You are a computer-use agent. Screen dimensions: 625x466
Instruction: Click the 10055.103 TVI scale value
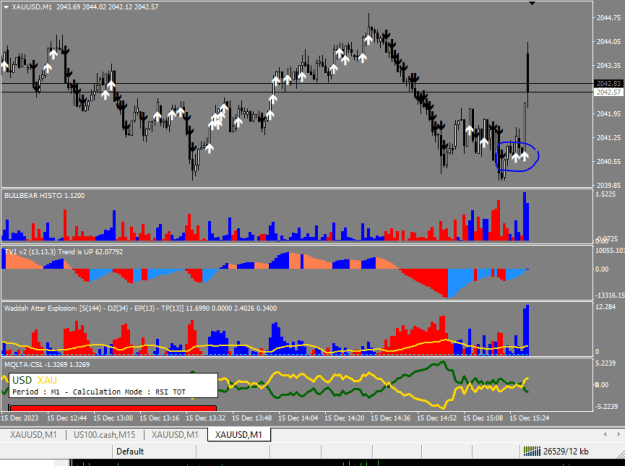pos(610,250)
